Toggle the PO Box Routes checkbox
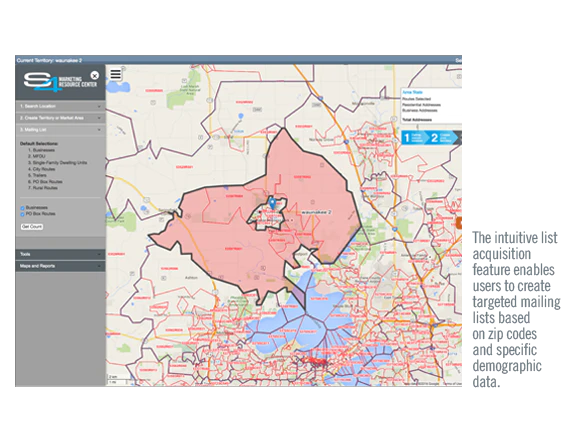This screenshot has height=439, width=582. (23, 214)
